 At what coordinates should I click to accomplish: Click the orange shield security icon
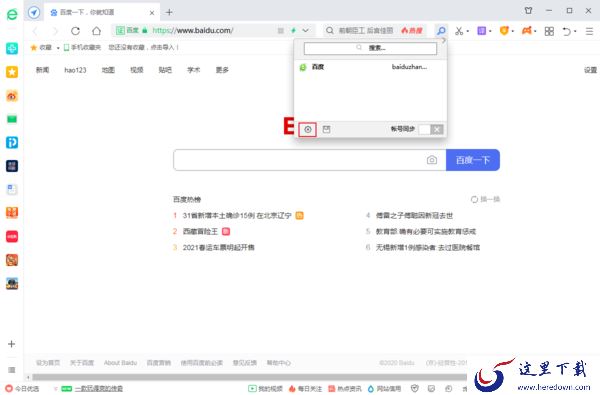click(x=504, y=31)
